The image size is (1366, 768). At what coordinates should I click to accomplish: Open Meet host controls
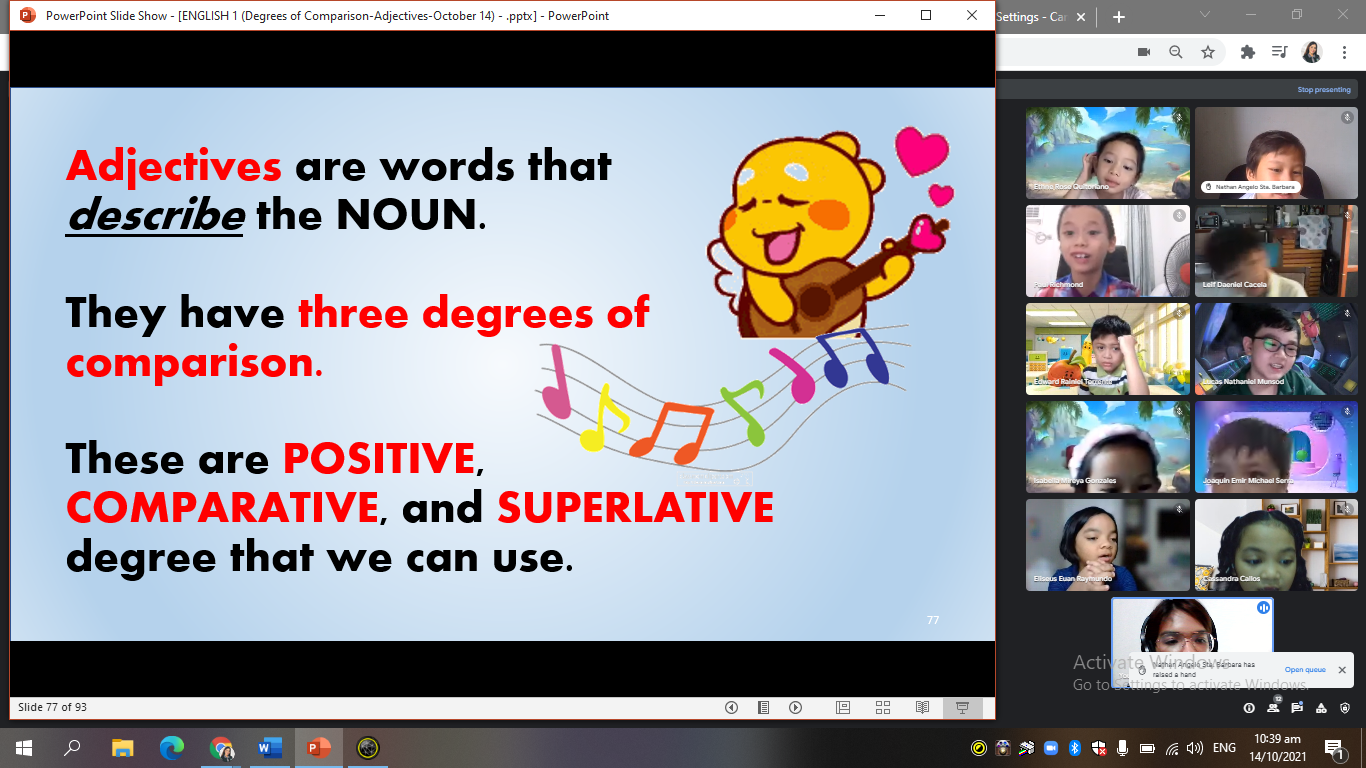1345,707
